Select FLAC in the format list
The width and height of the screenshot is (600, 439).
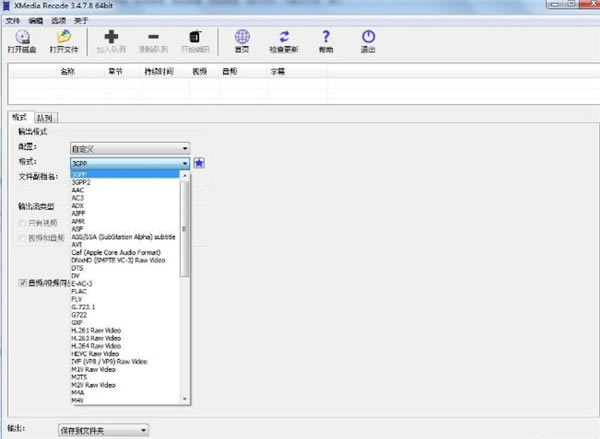(125, 291)
